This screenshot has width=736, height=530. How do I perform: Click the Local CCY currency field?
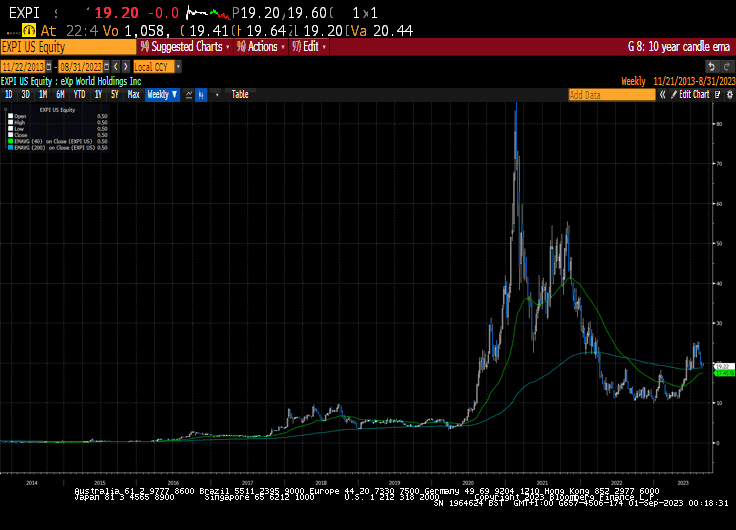(x=154, y=67)
